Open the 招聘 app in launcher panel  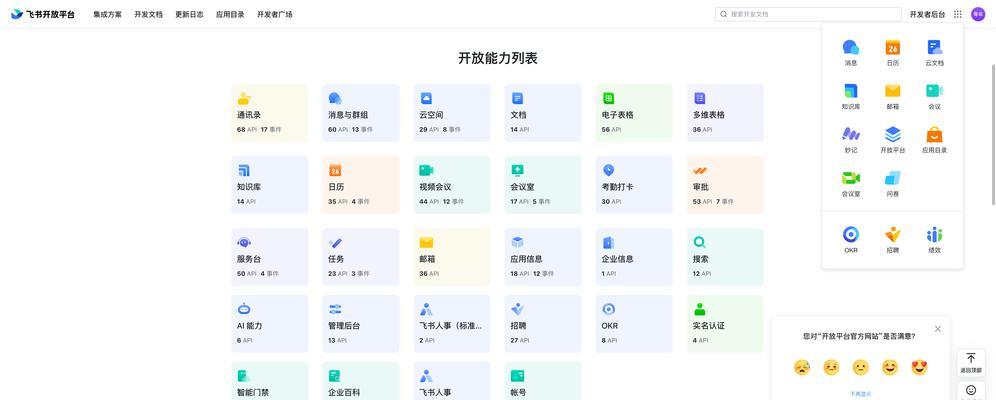point(892,240)
